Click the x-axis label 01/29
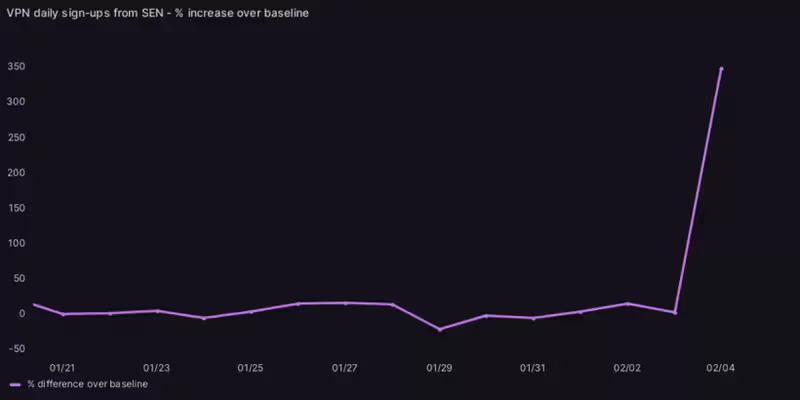Screen dimensions: 800x400 pyautogui.click(x=439, y=368)
